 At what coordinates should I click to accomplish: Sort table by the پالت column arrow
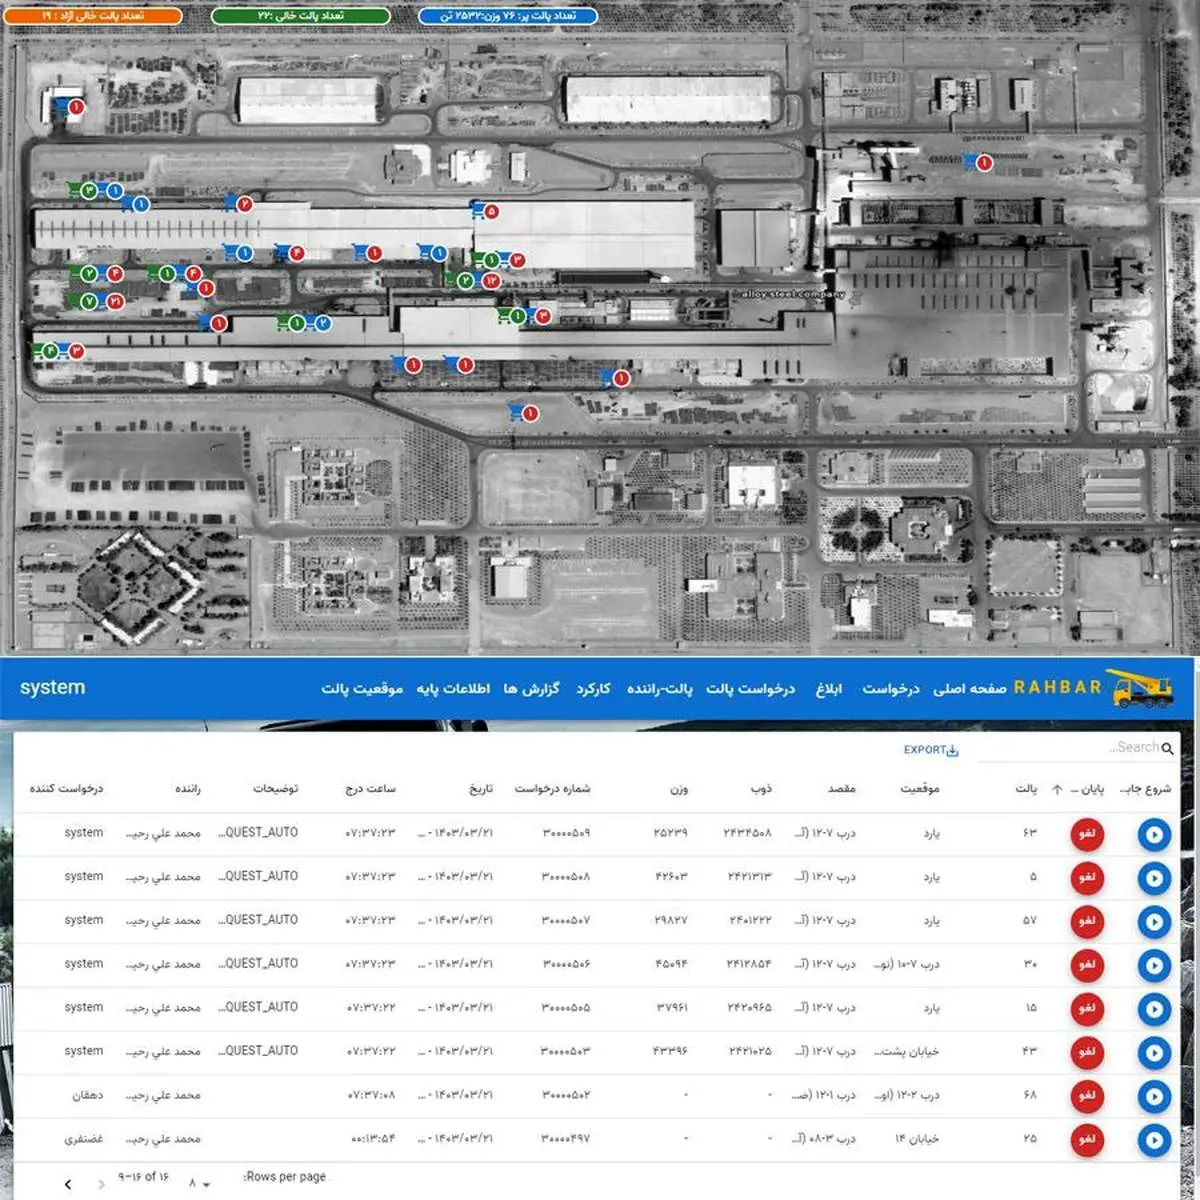(1057, 789)
